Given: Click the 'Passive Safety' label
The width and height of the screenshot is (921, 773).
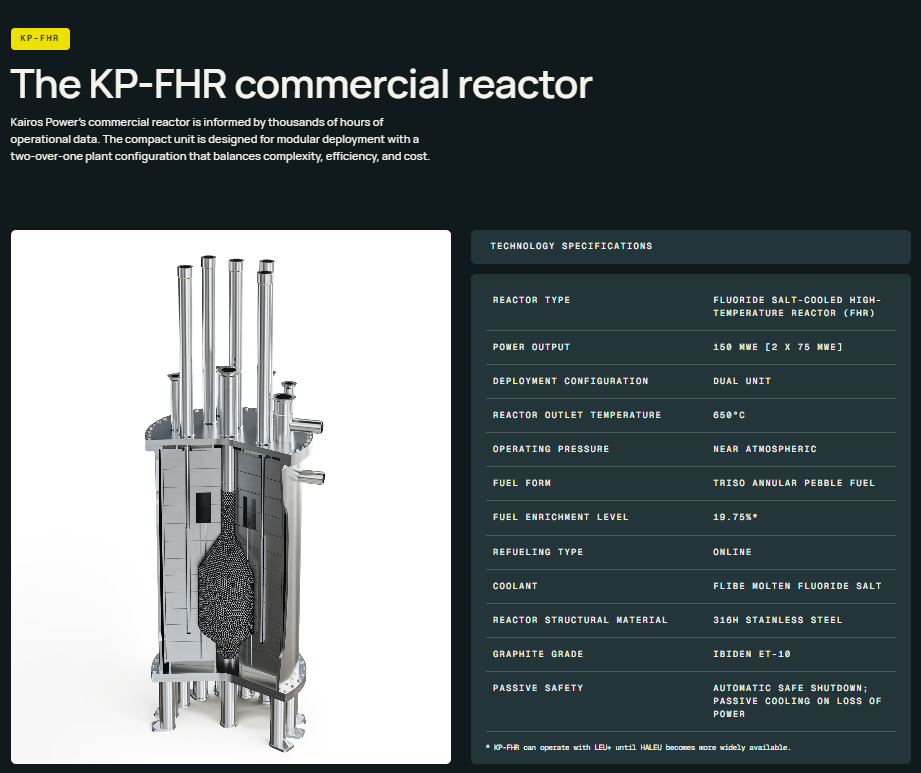Looking at the screenshot, I should 538,688.
